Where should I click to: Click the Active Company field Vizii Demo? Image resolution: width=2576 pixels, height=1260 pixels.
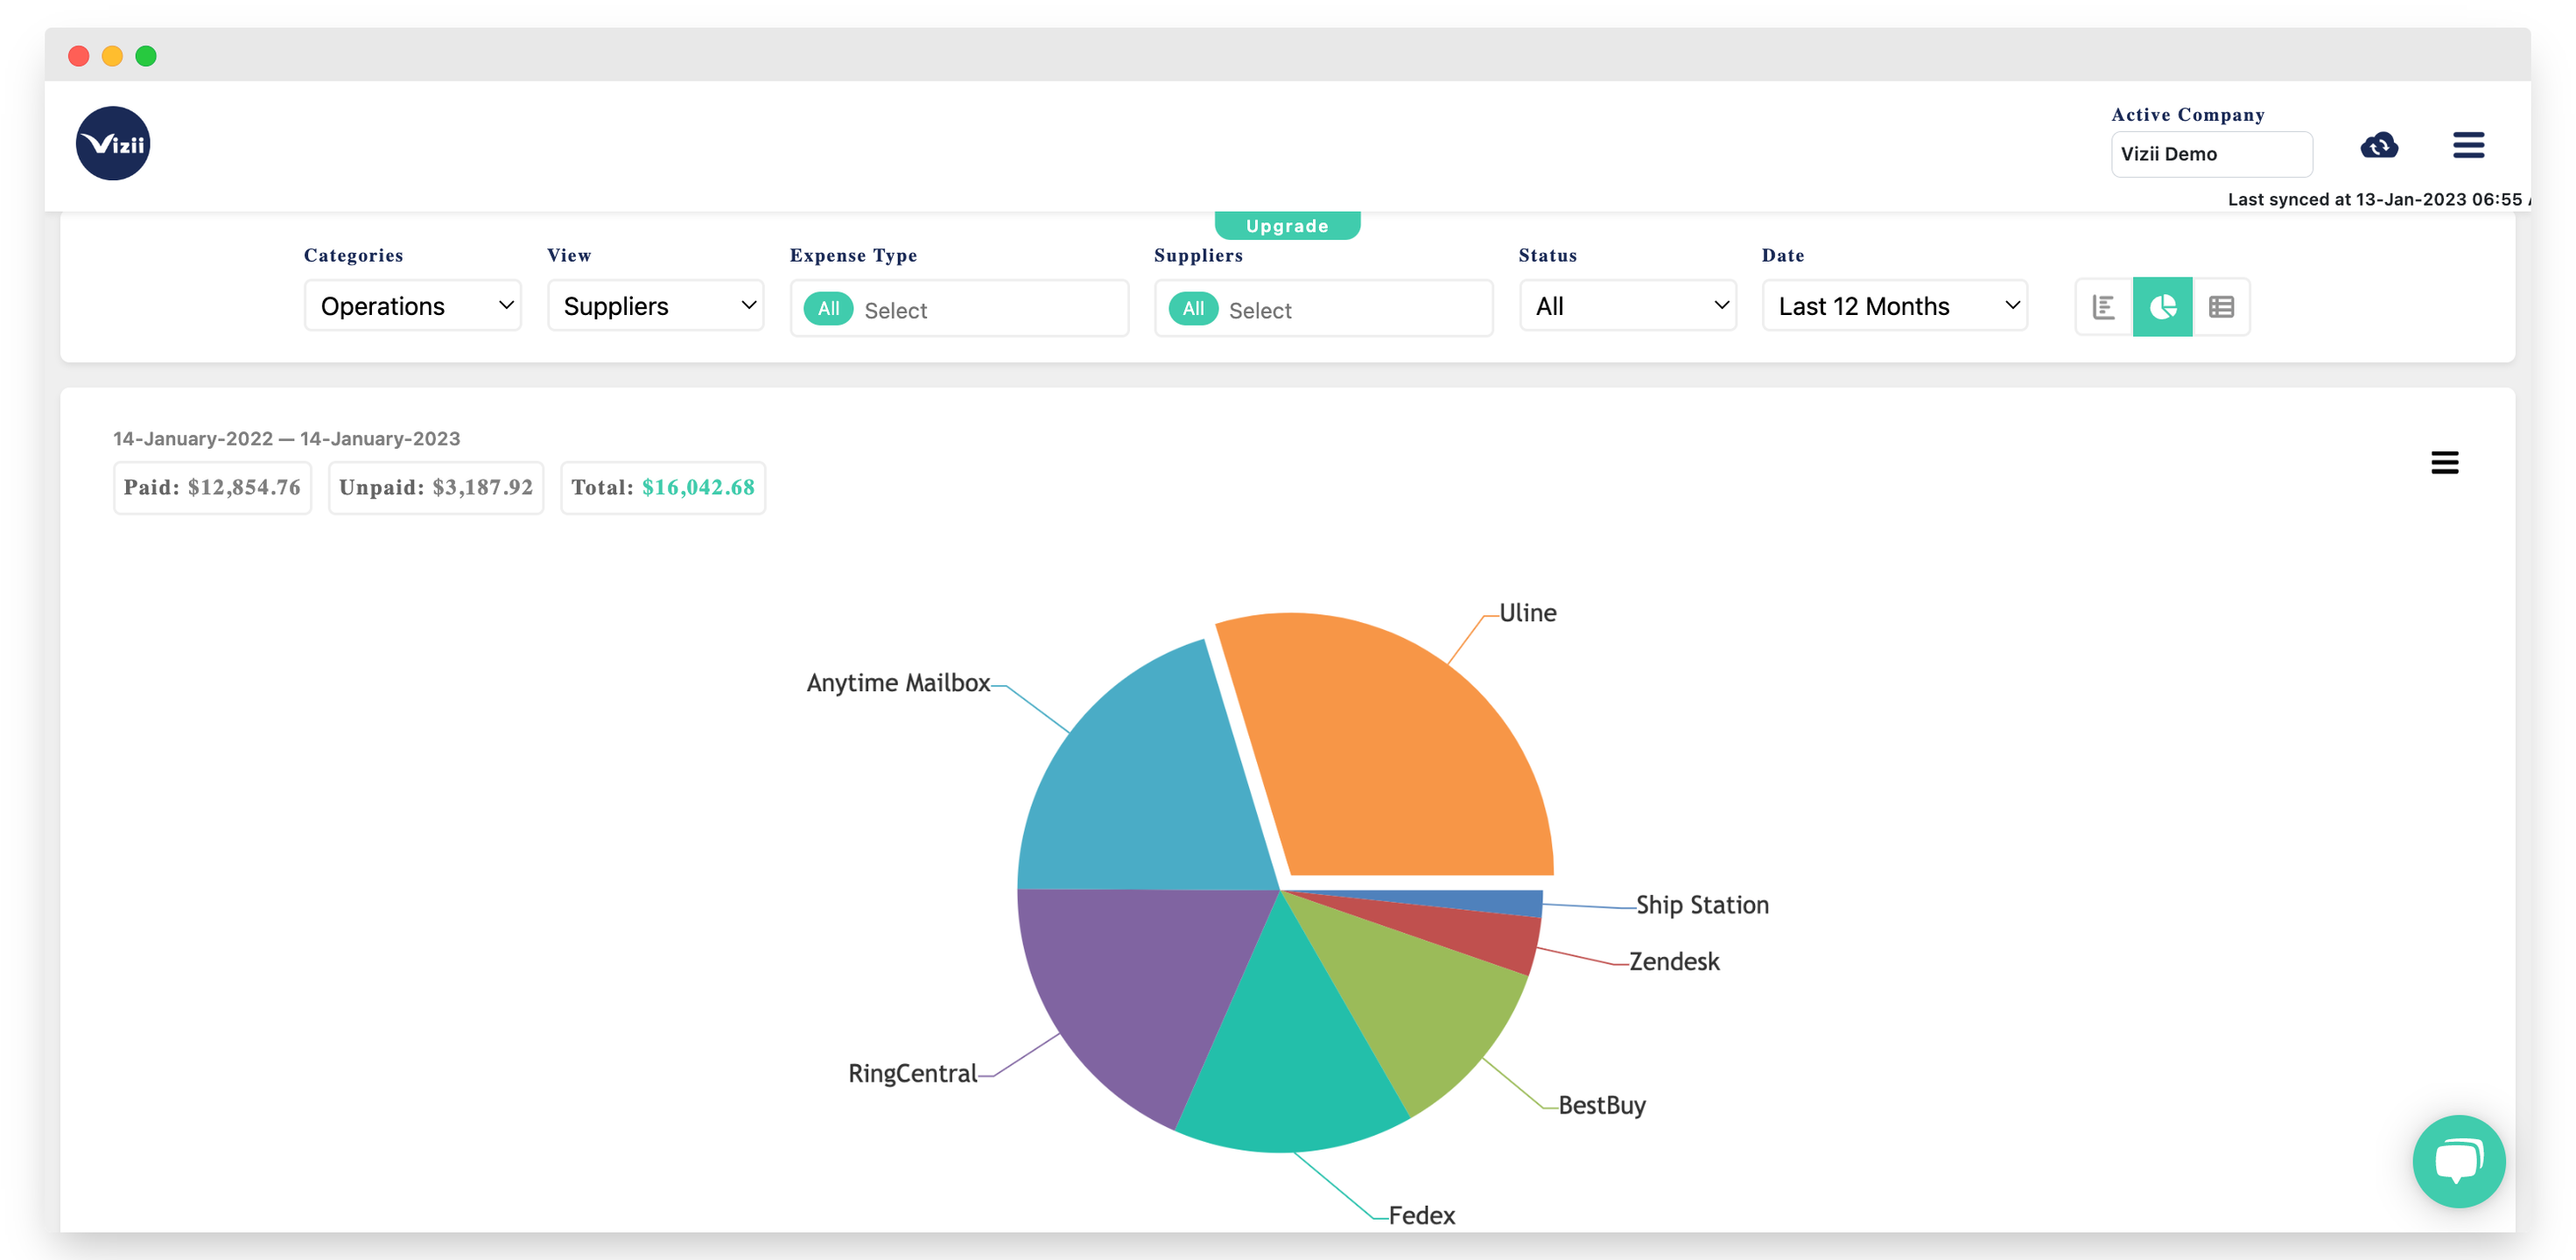tap(2210, 154)
